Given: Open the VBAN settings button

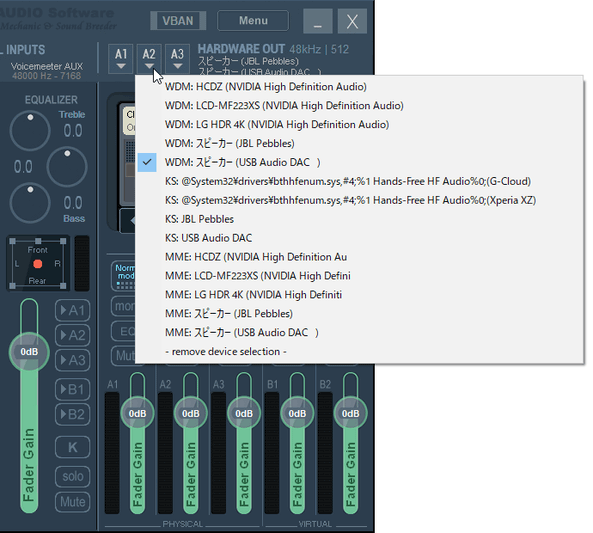Looking at the screenshot, I should [x=178, y=20].
